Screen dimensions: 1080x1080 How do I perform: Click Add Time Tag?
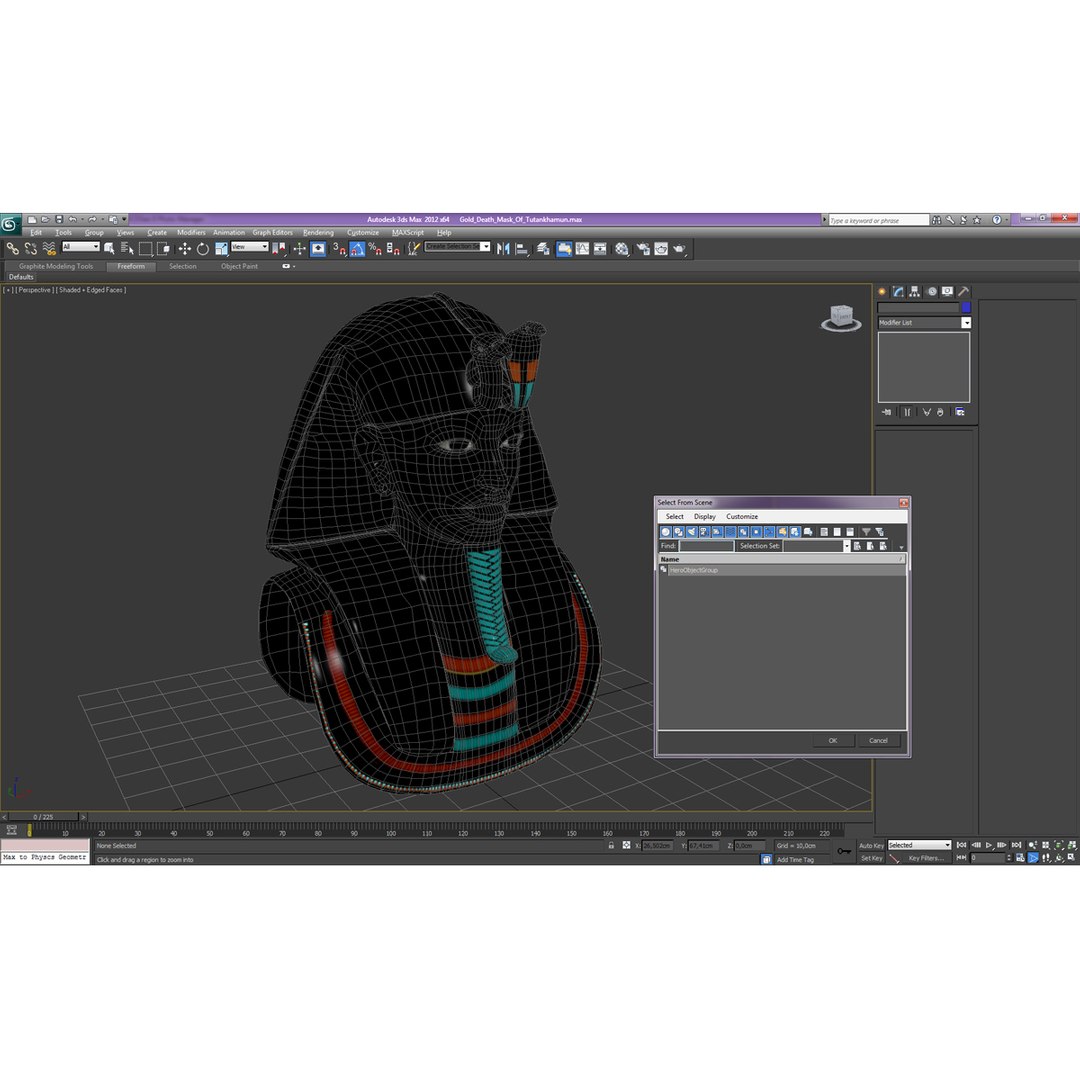[x=795, y=860]
